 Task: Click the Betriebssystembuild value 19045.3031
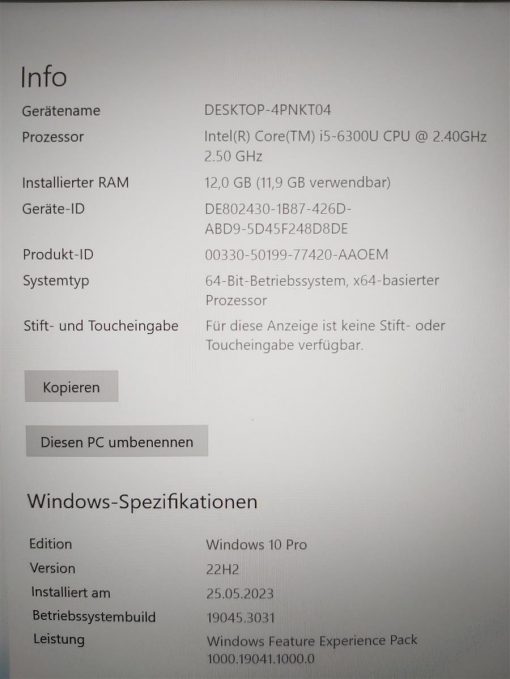pyautogui.click(x=241, y=618)
